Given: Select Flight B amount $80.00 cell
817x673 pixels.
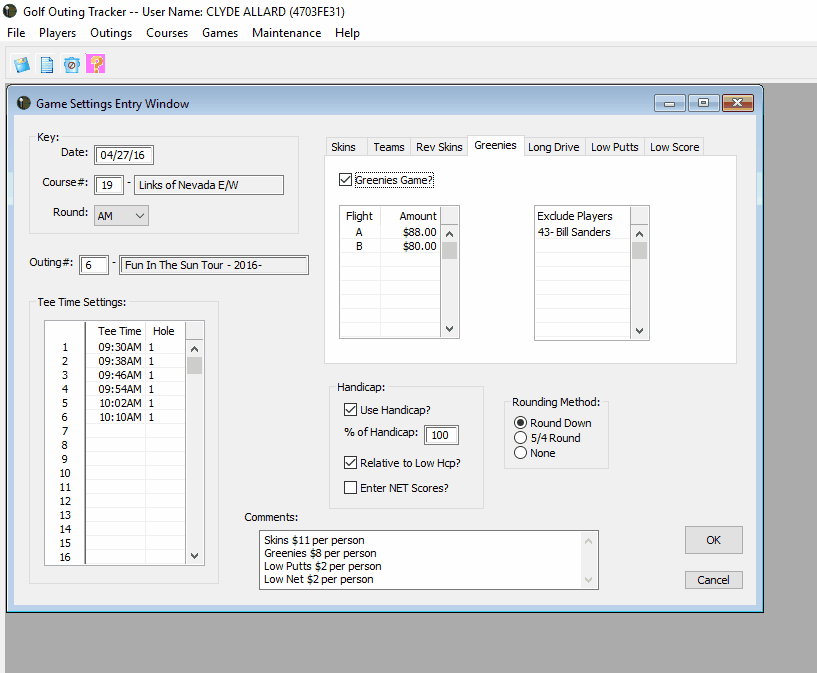Looking at the screenshot, I should click(411, 246).
